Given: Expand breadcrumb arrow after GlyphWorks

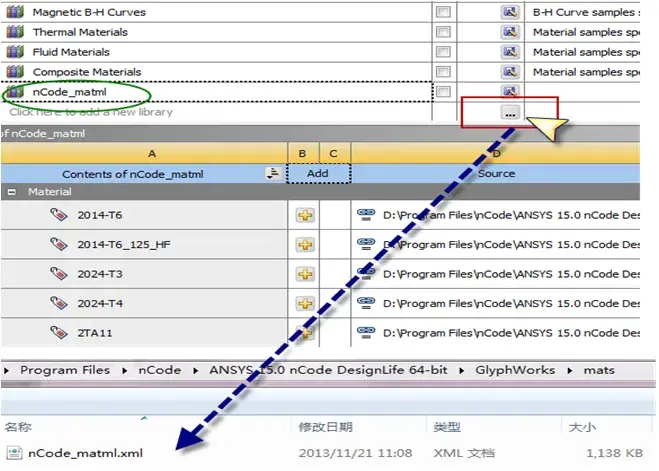Looking at the screenshot, I should [570, 371].
